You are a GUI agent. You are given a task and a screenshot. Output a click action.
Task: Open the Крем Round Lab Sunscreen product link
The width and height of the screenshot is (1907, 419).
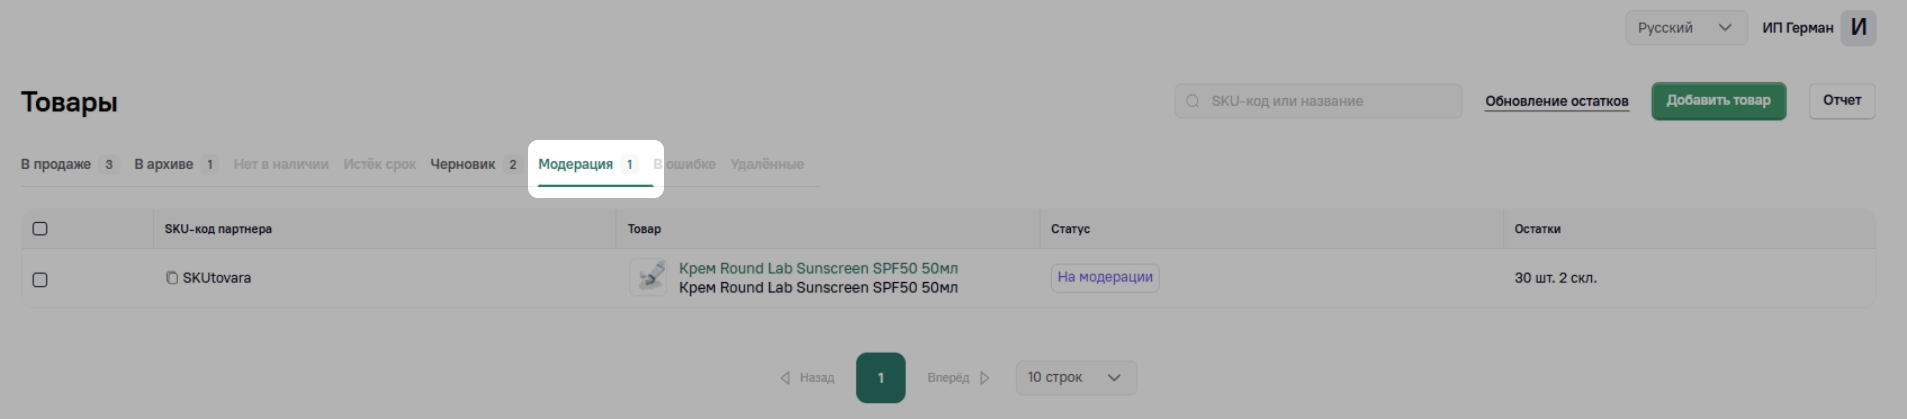pos(818,268)
